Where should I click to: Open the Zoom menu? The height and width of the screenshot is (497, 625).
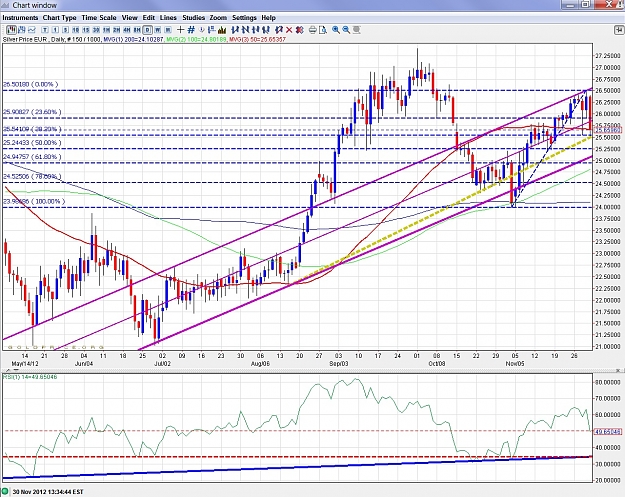(x=218, y=18)
